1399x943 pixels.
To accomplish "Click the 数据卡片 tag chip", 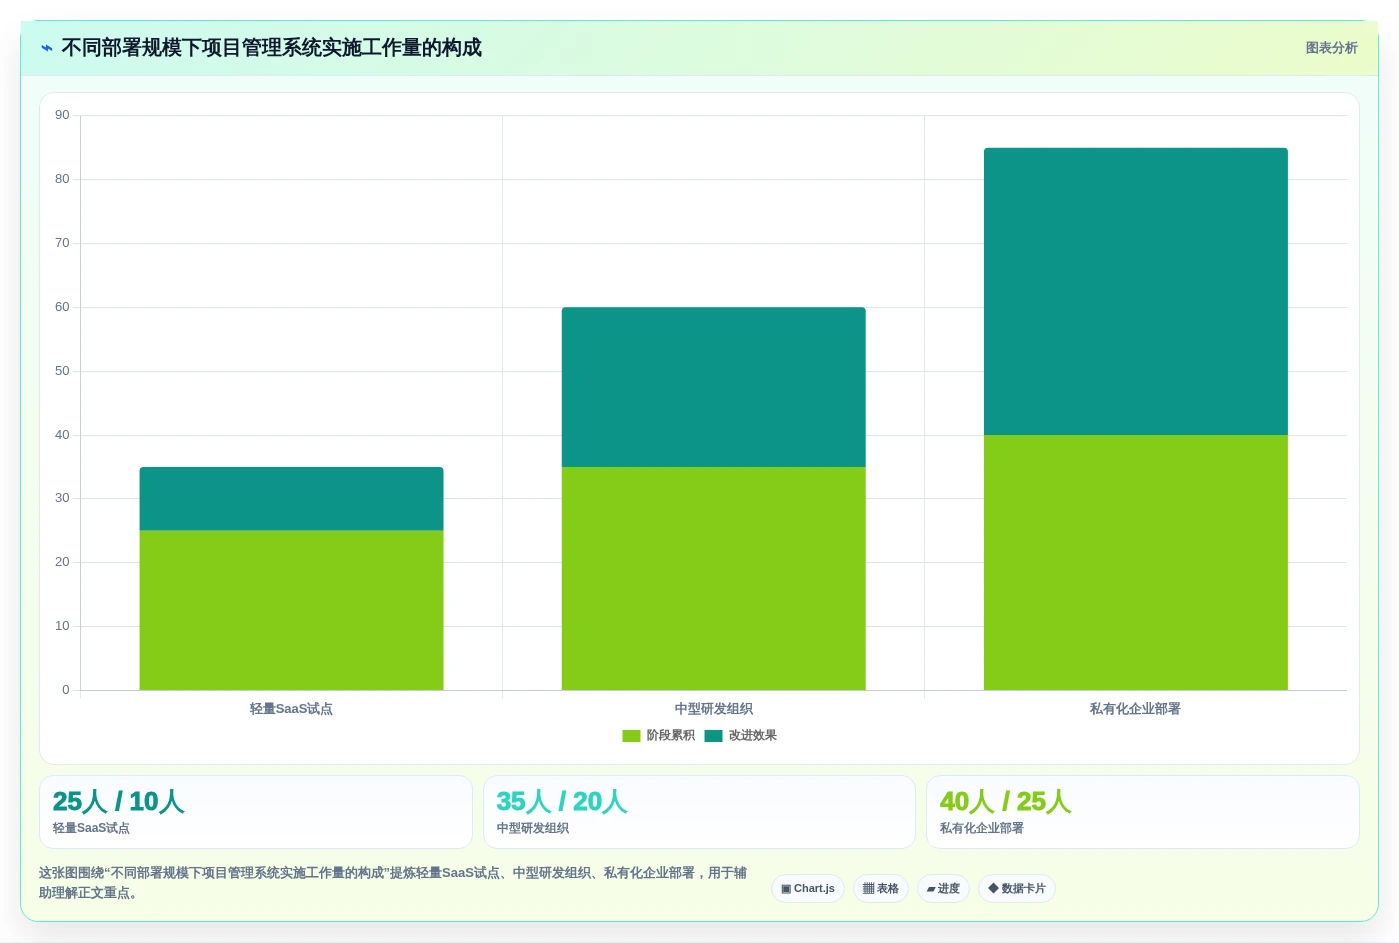I will click(1017, 889).
